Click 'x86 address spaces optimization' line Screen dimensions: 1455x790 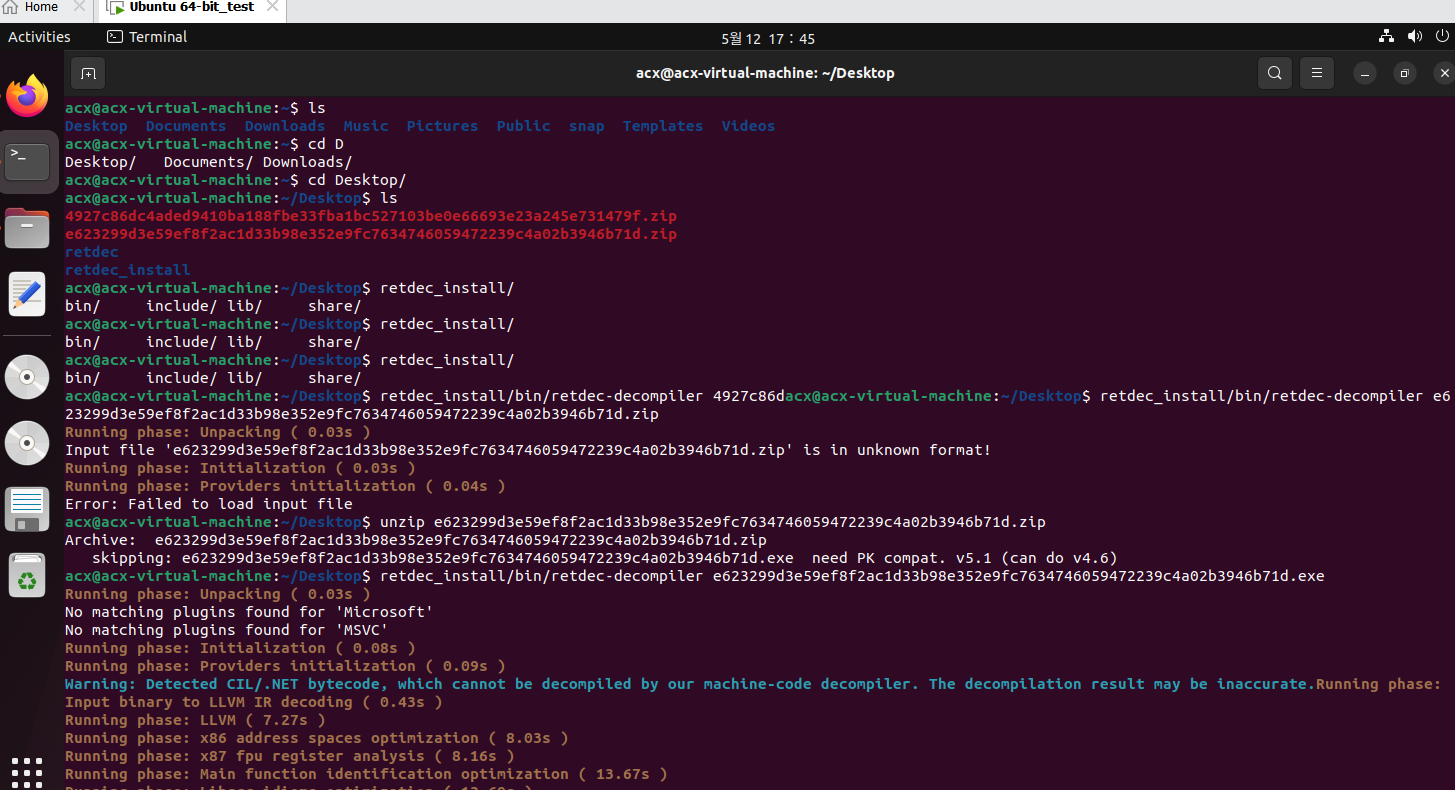[x=317, y=738]
